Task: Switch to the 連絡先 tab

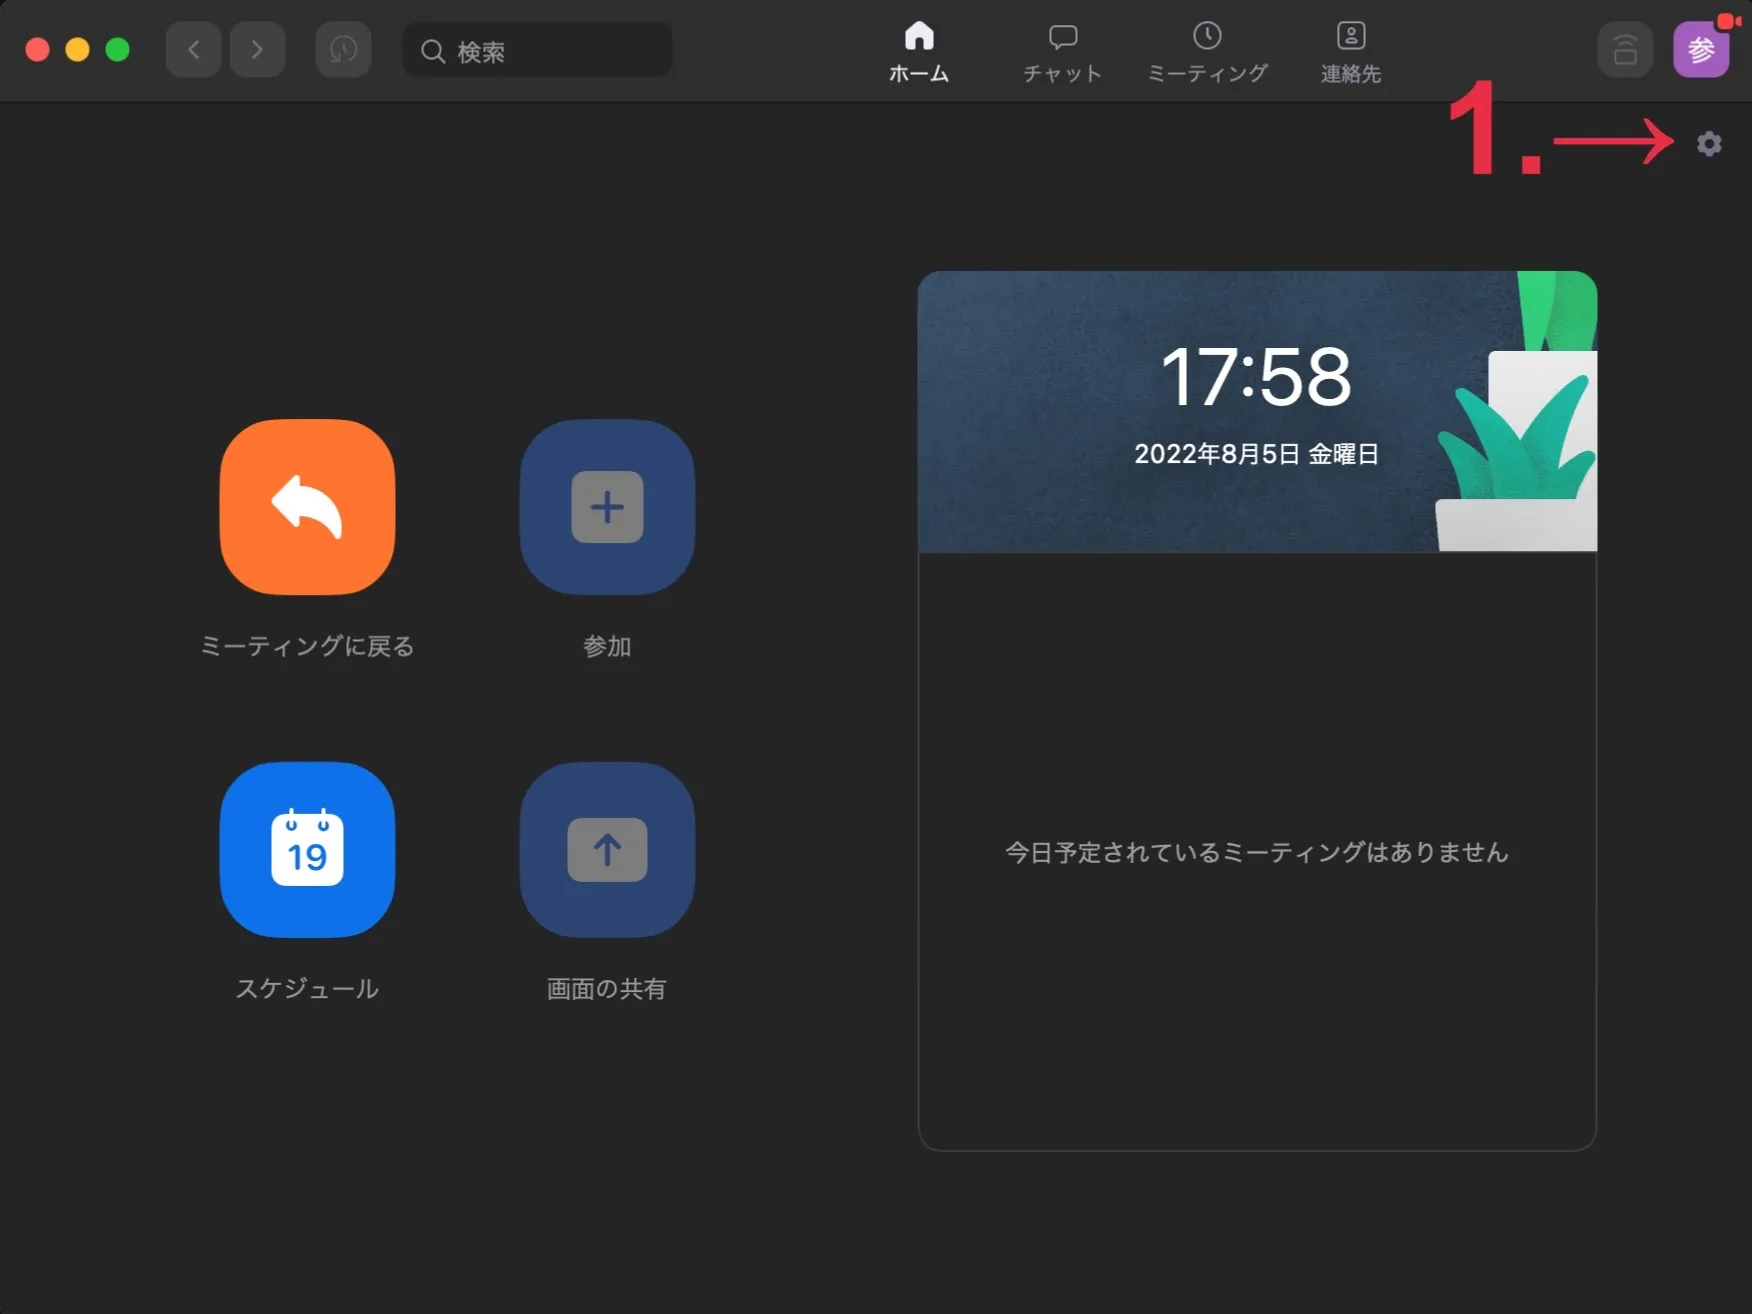Action: (1350, 52)
